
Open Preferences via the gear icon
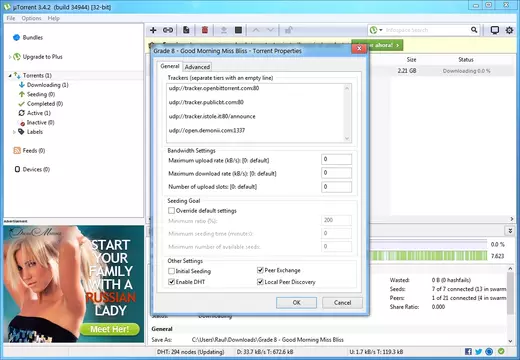pyautogui.click(x=509, y=30)
